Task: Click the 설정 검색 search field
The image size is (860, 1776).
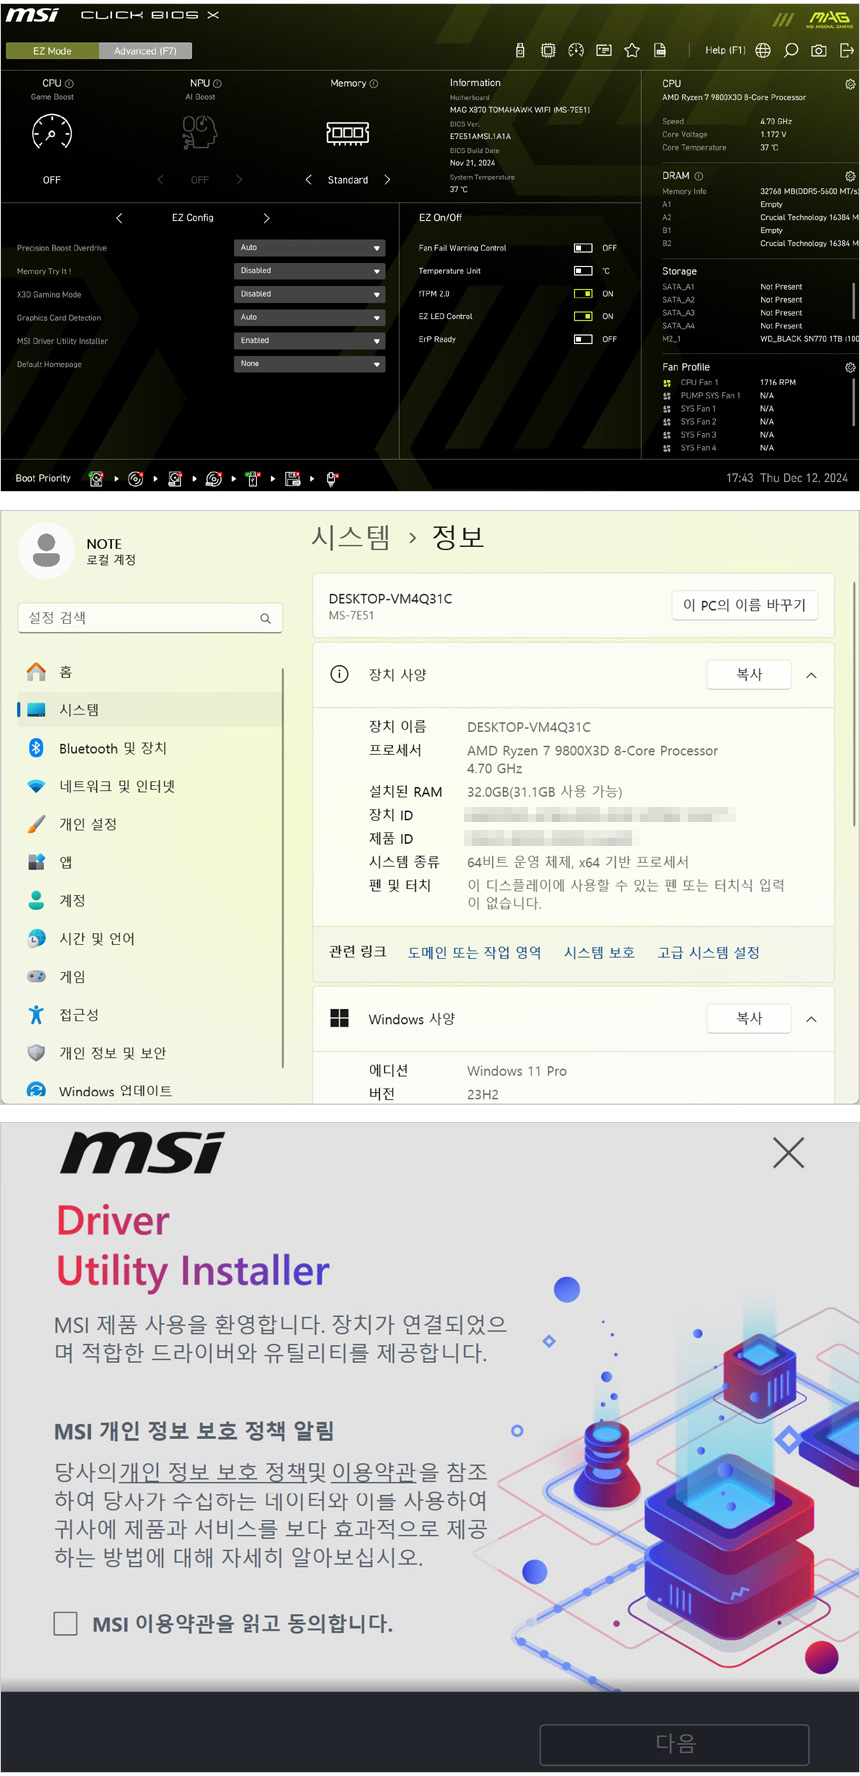Action: pyautogui.click(x=150, y=618)
